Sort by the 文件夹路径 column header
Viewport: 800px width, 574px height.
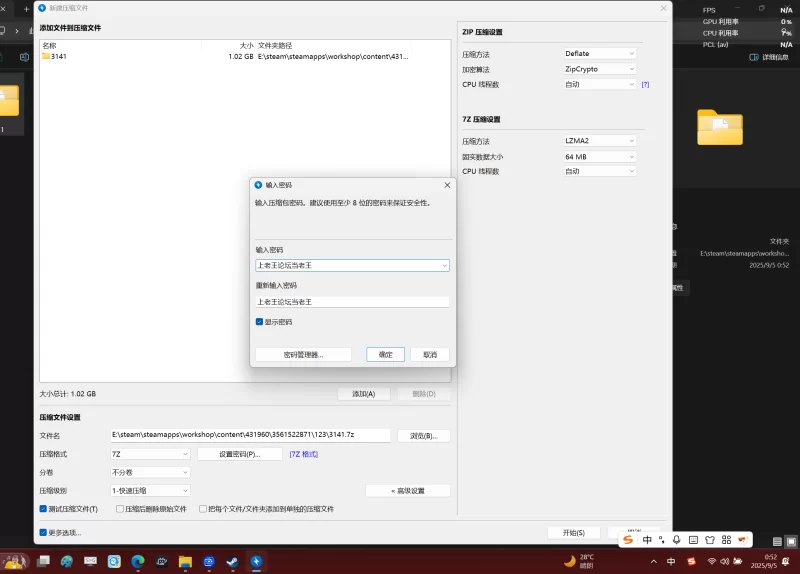275,45
